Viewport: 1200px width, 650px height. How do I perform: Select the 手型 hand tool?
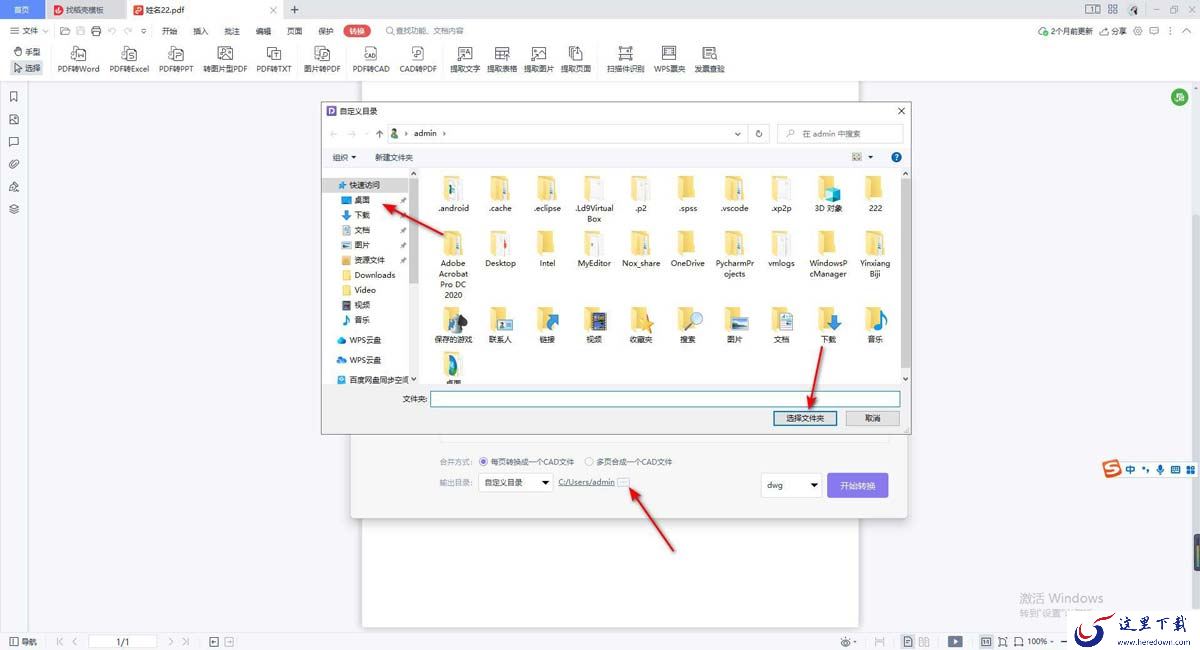click(27, 51)
